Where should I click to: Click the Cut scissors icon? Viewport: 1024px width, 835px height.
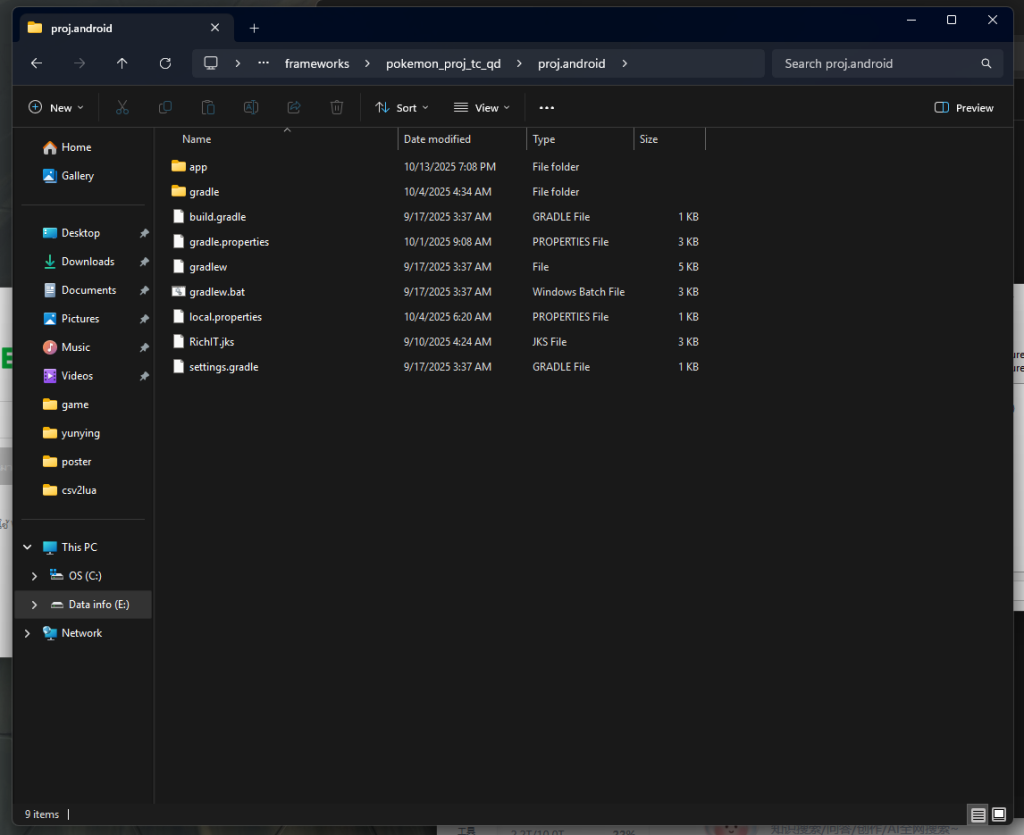122,107
